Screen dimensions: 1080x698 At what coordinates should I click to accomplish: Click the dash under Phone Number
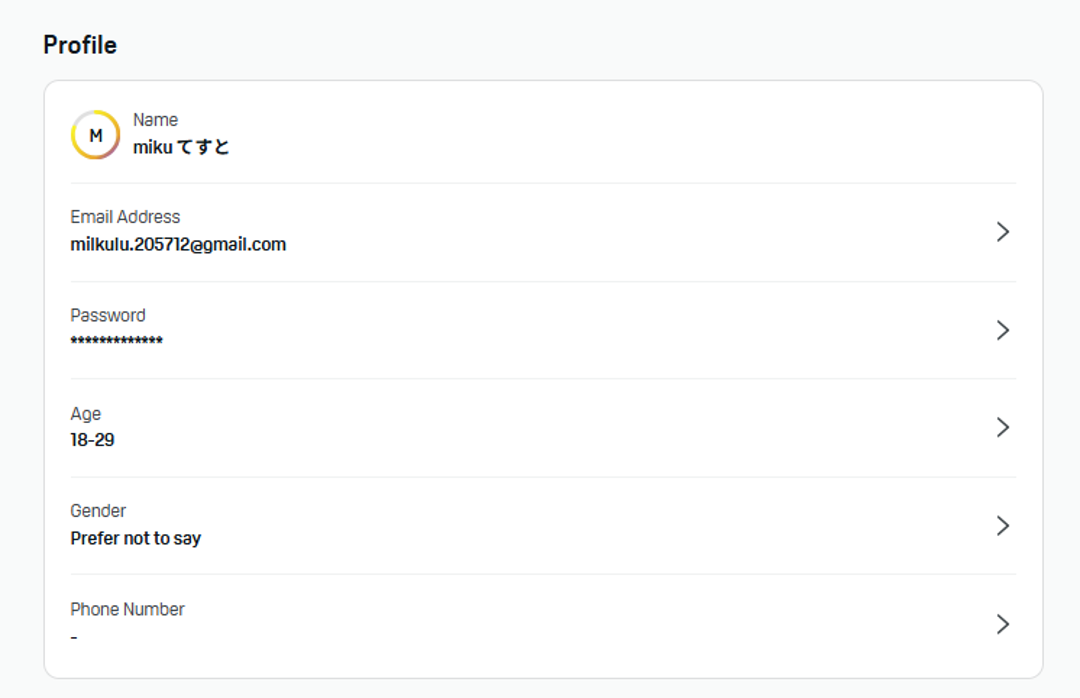point(74,637)
